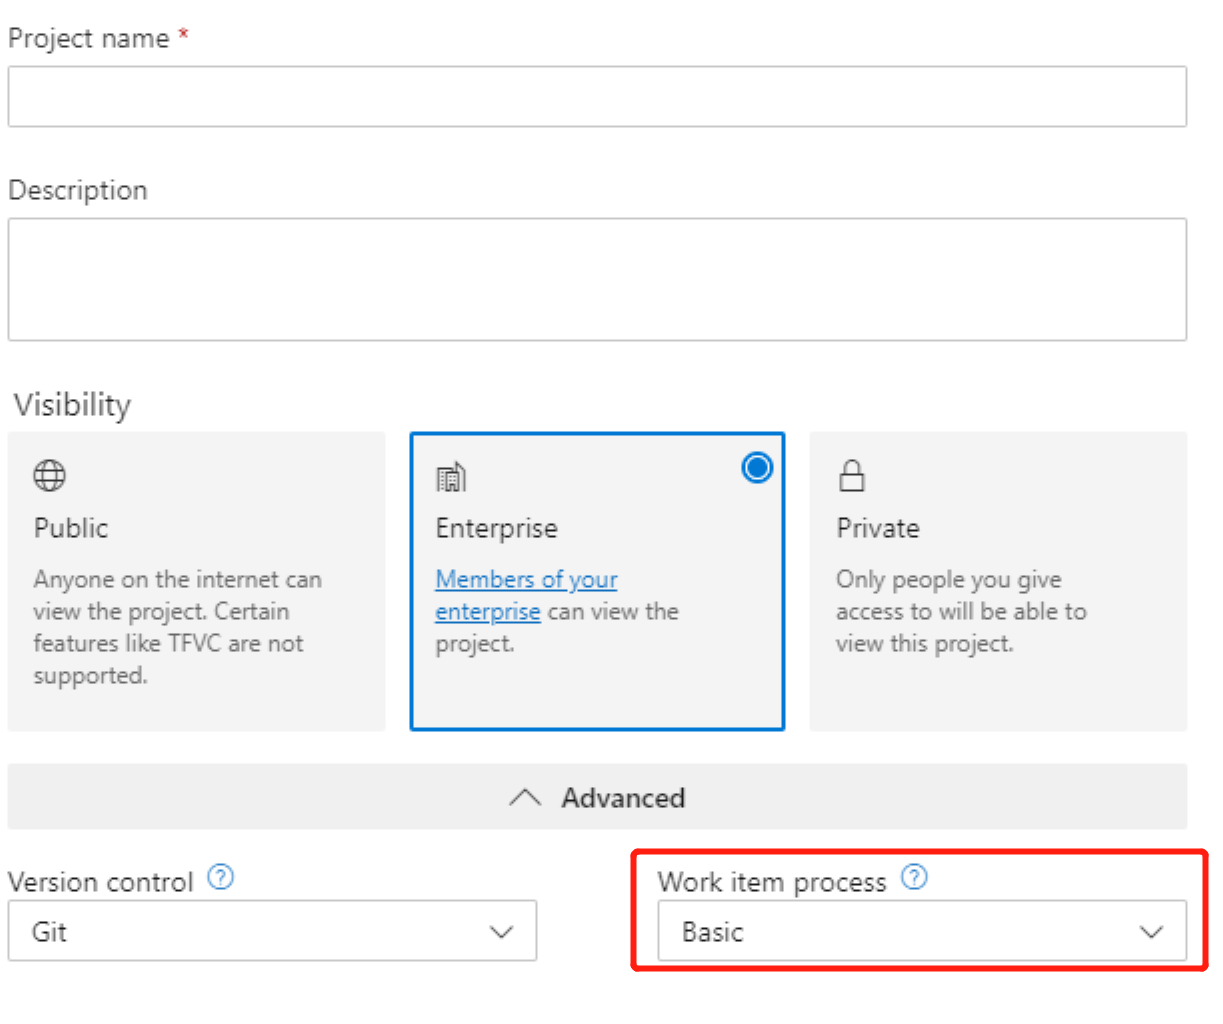
Task: Click the chevron-up icon beside Advanced
Action: (x=525, y=797)
